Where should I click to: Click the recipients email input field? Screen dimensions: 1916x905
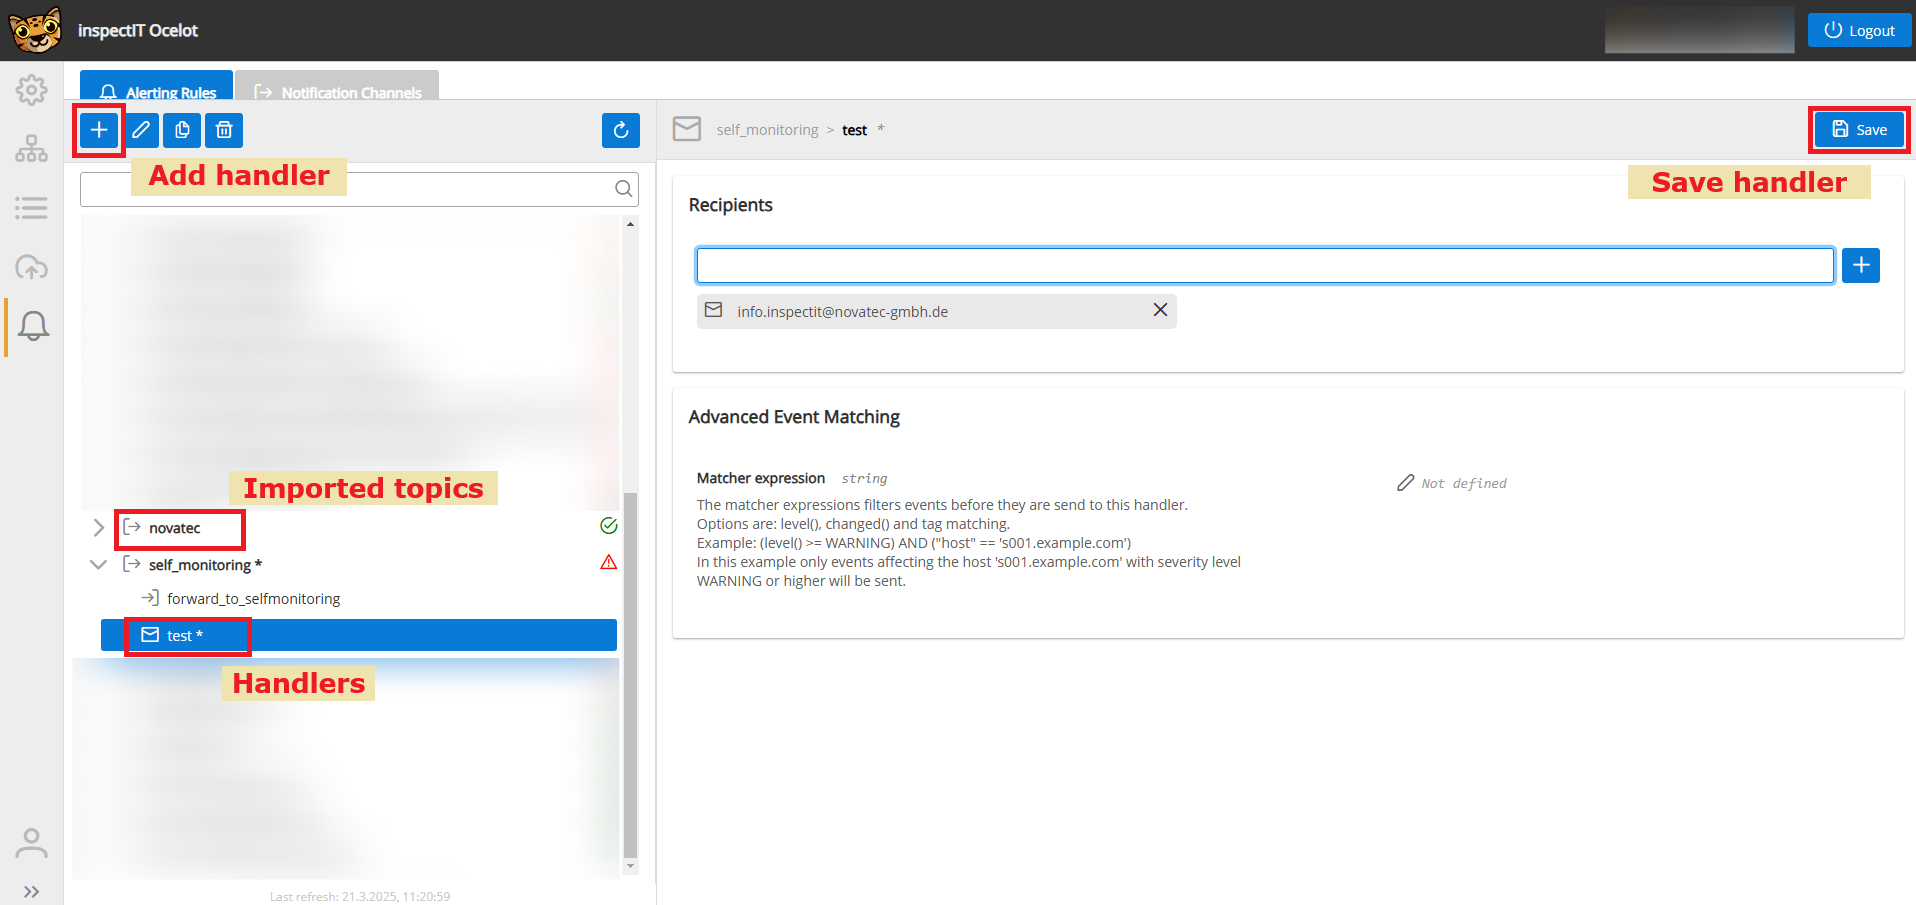pos(1264,265)
